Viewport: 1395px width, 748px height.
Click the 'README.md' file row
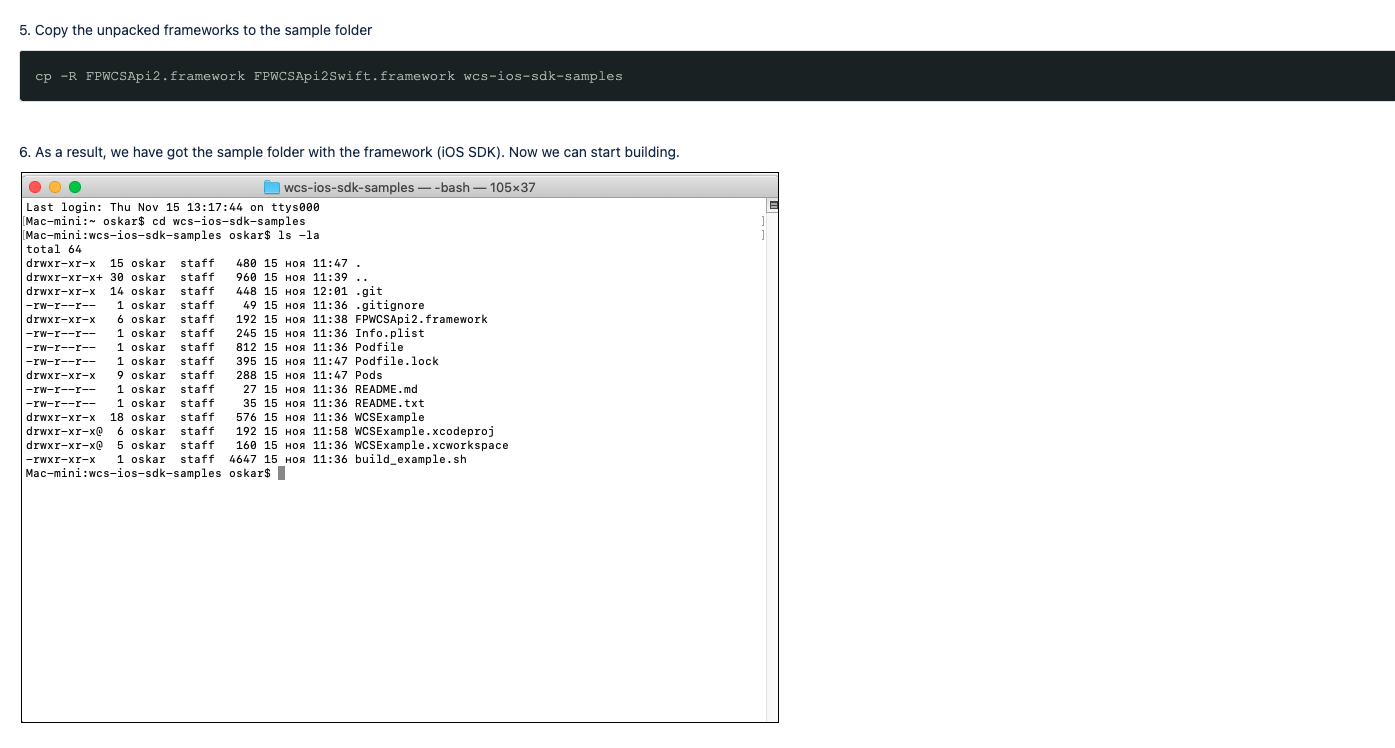click(x=222, y=389)
